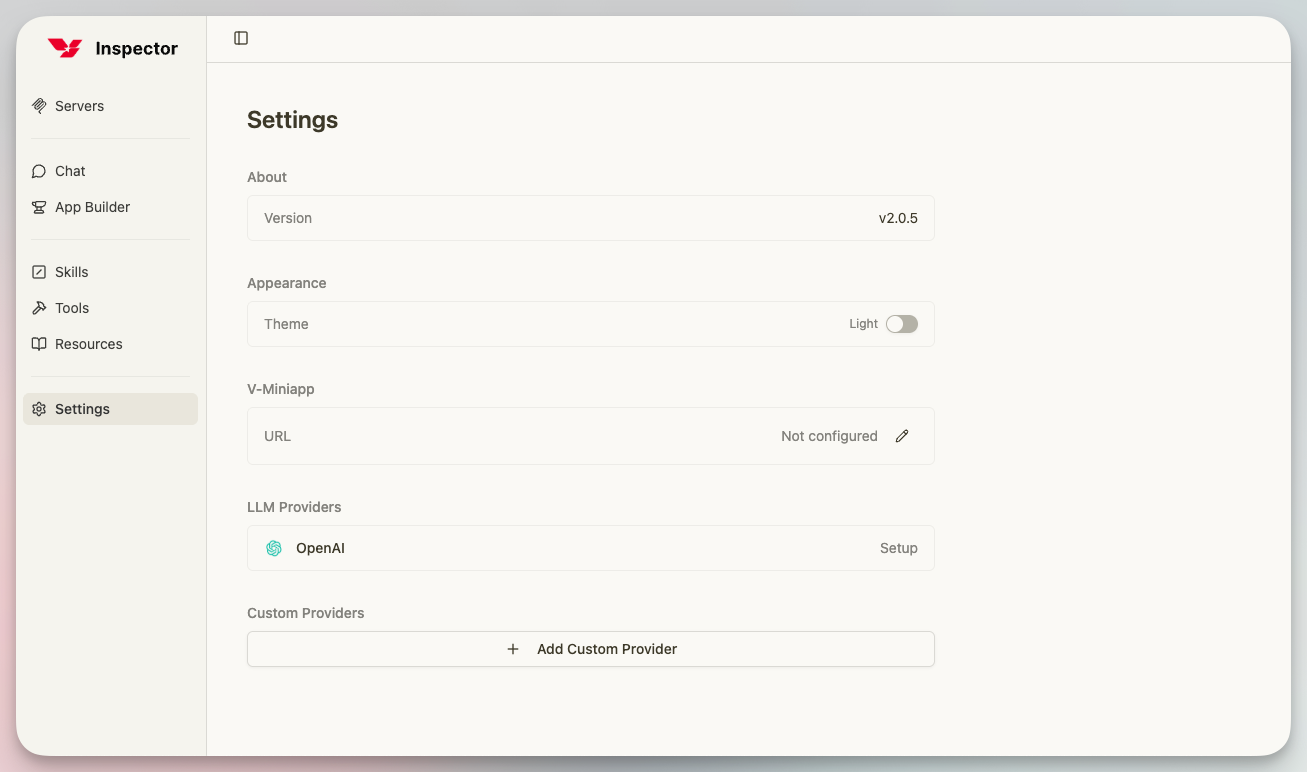Viewport: 1307px width, 772px height.
Task: Click the Light theme label
Action: 863,324
